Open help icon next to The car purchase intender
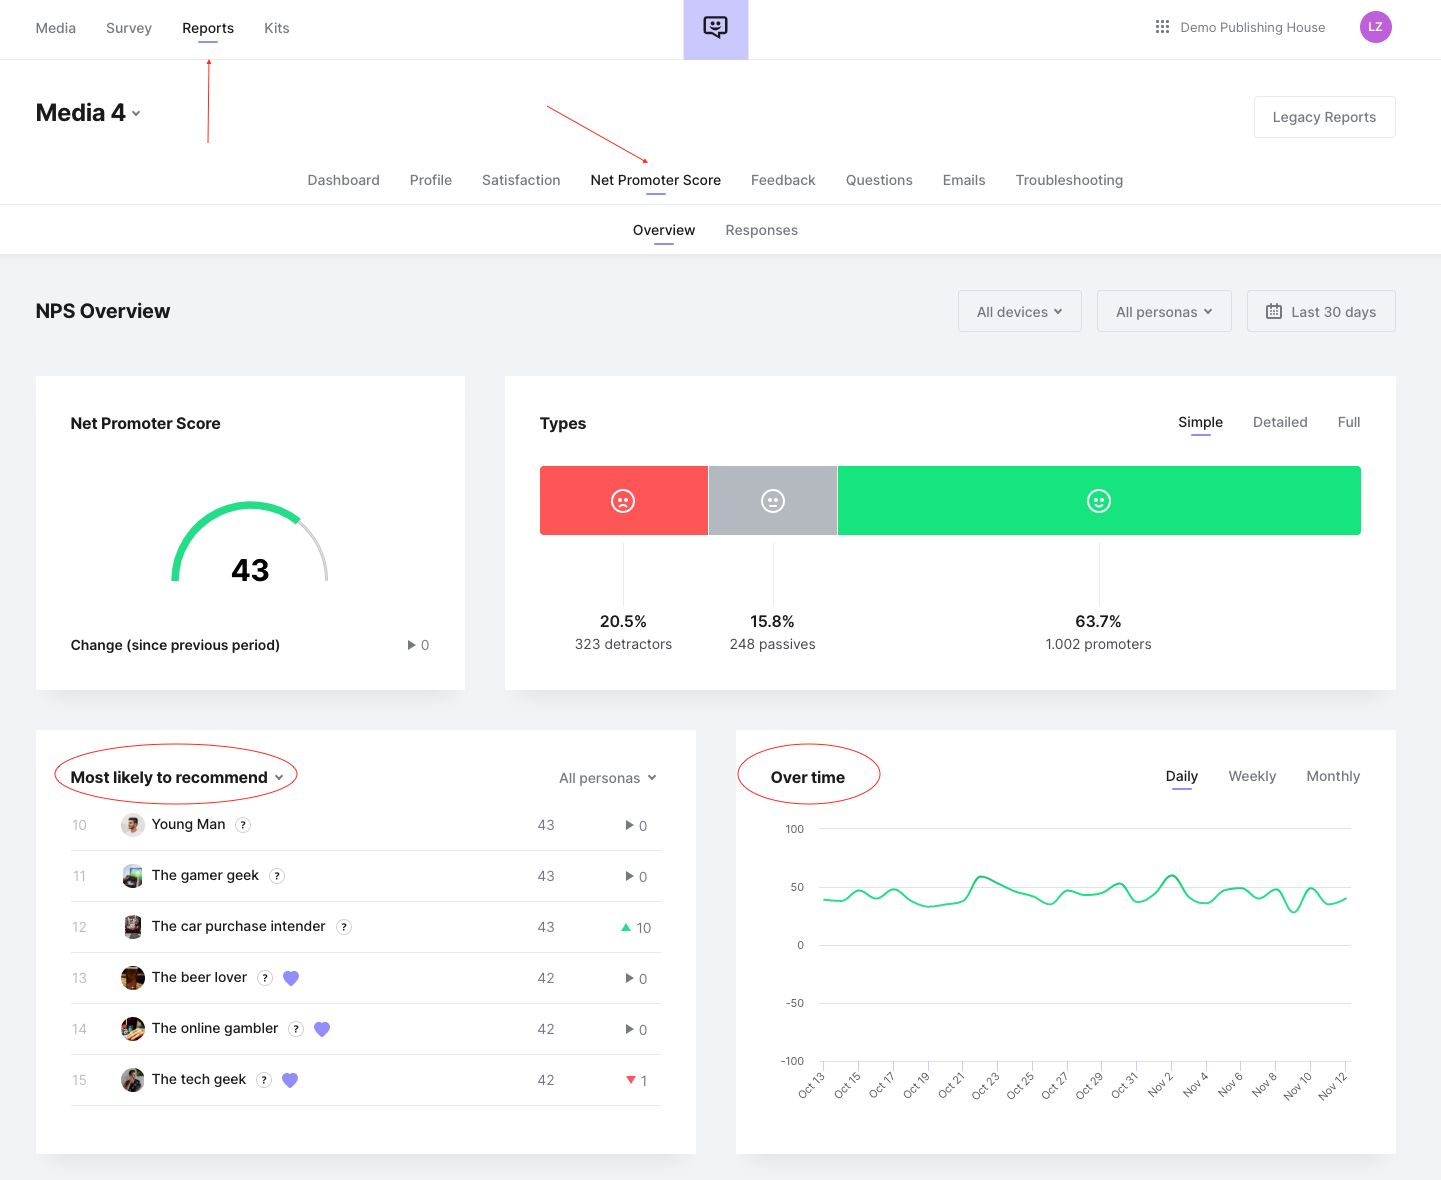Viewport: 1441px width, 1180px height. [x=344, y=927]
